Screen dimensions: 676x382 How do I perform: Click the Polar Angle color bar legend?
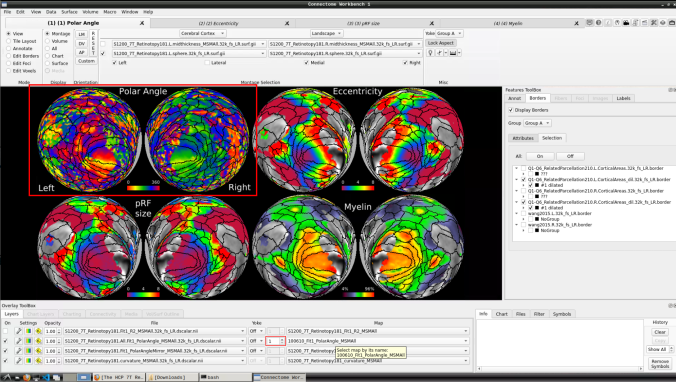point(143,187)
